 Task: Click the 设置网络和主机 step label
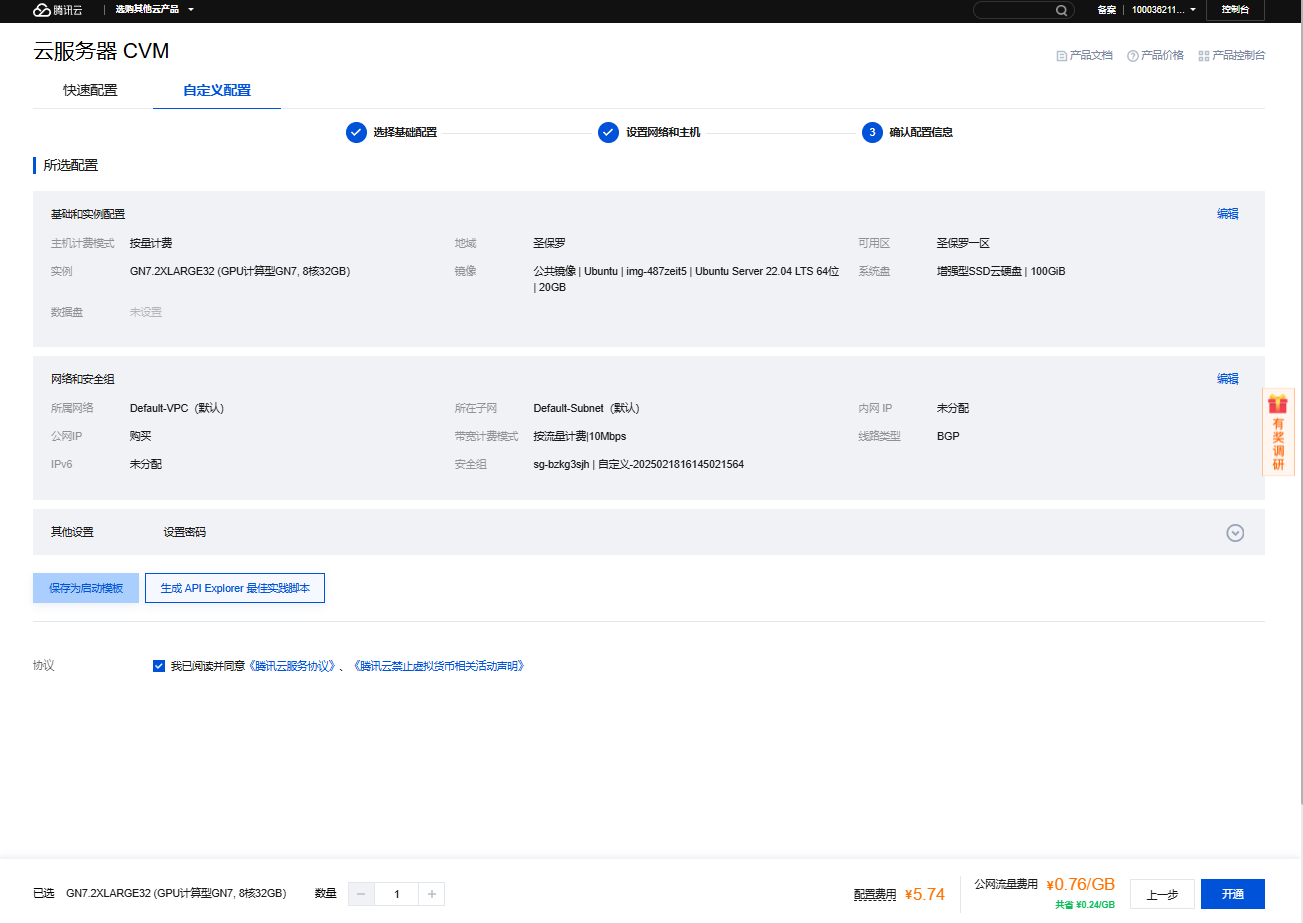click(663, 132)
